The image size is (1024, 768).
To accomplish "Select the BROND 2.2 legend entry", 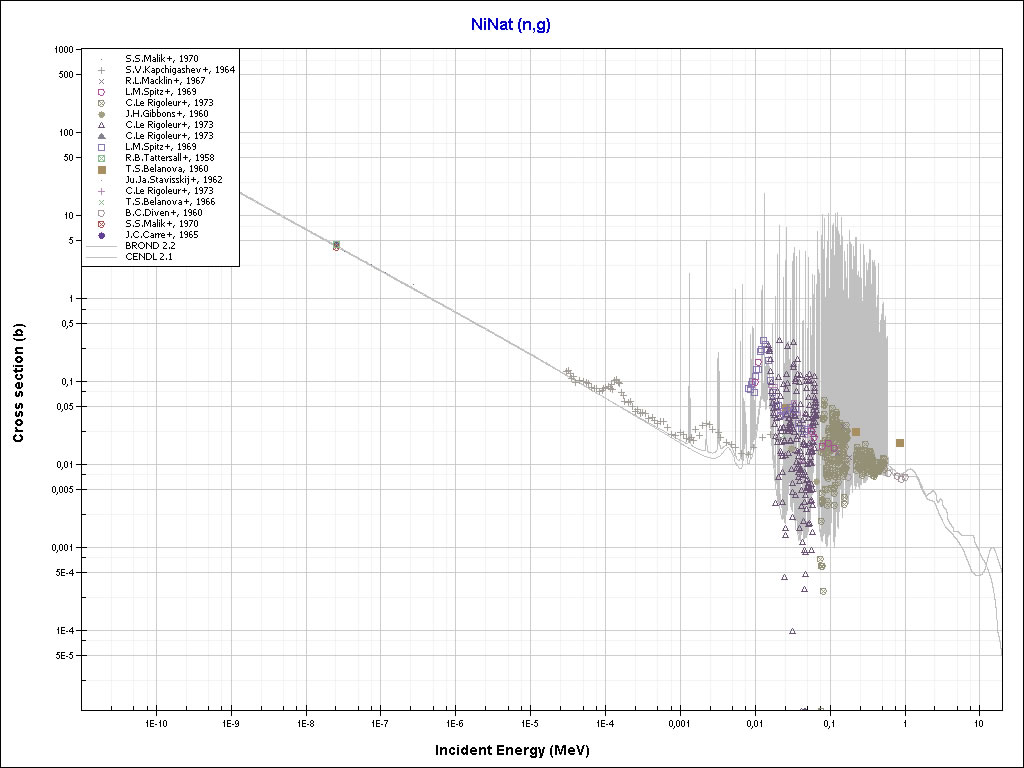I will [x=148, y=246].
